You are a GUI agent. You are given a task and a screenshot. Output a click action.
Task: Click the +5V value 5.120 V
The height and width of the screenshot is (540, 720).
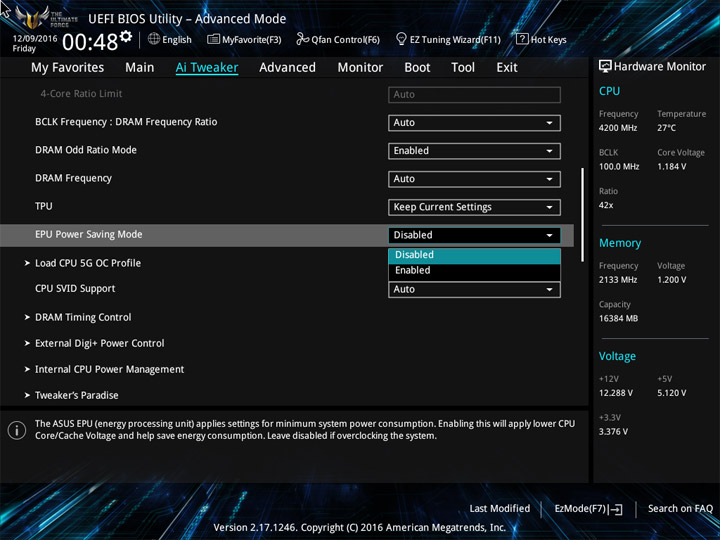click(671, 393)
